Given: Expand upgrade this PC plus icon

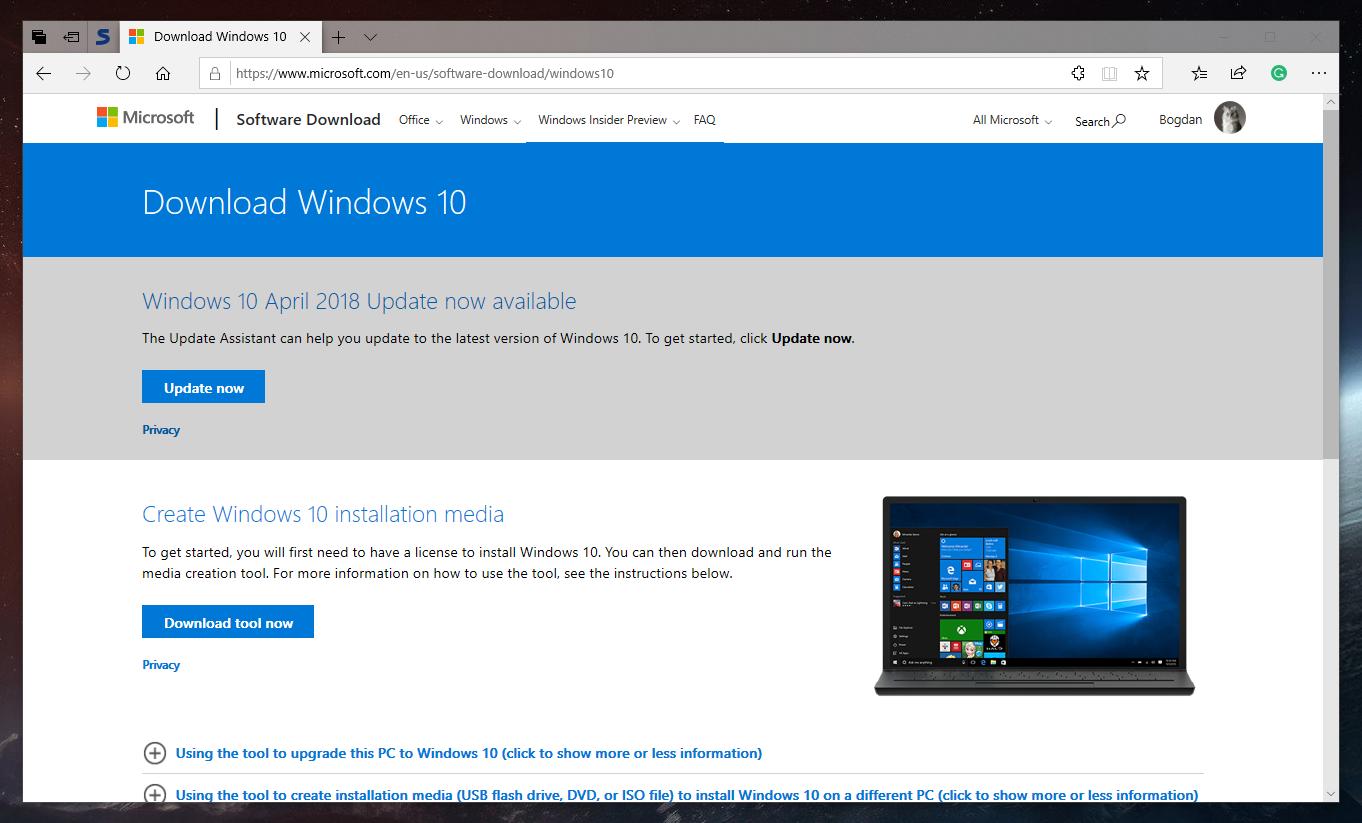Looking at the screenshot, I should point(155,753).
